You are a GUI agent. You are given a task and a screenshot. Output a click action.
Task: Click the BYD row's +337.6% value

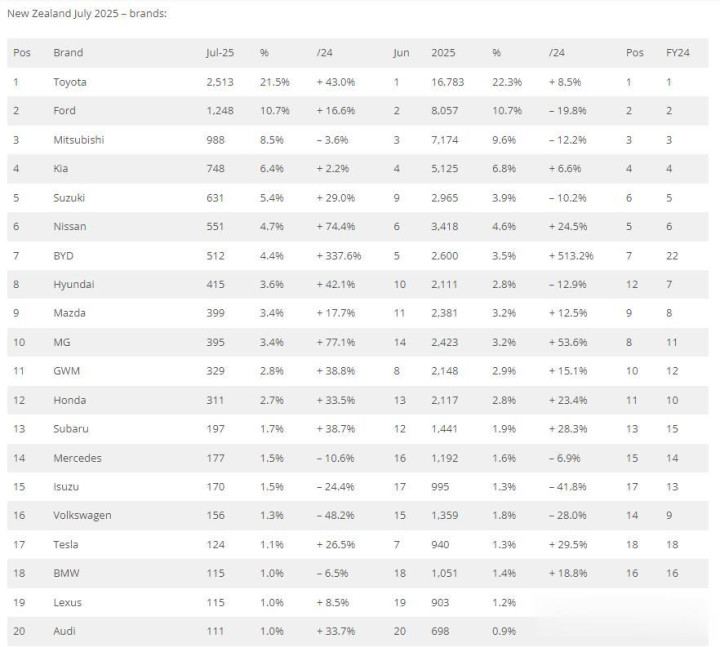pyautogui.click(x=338, y=256)
